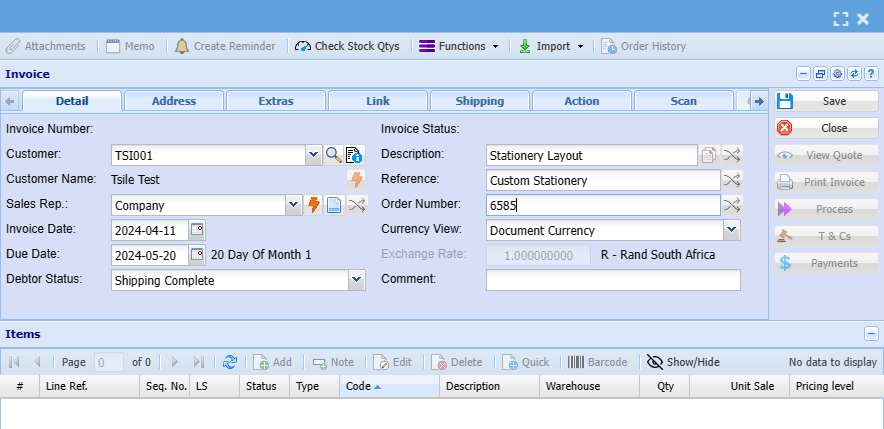
Task: Click into the Comment input field
Action: 613,280
